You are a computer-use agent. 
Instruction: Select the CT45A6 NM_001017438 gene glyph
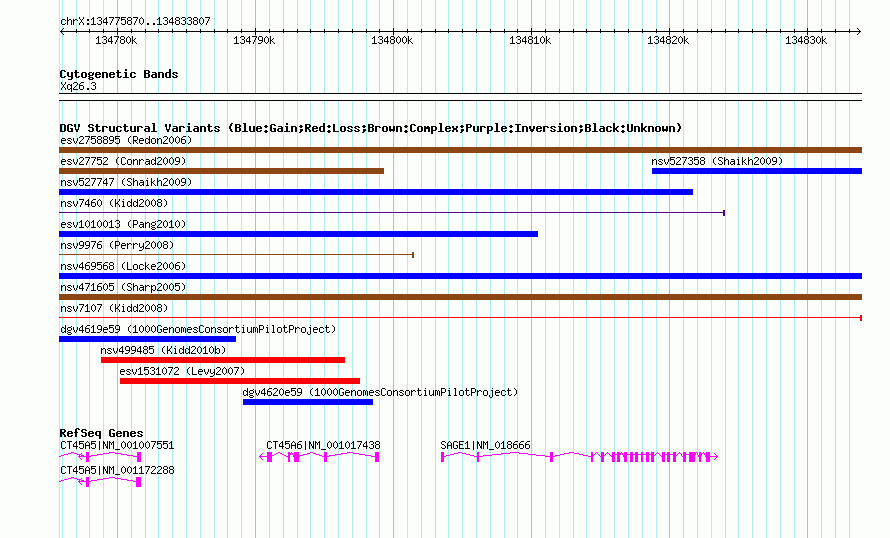pos(320,457)
